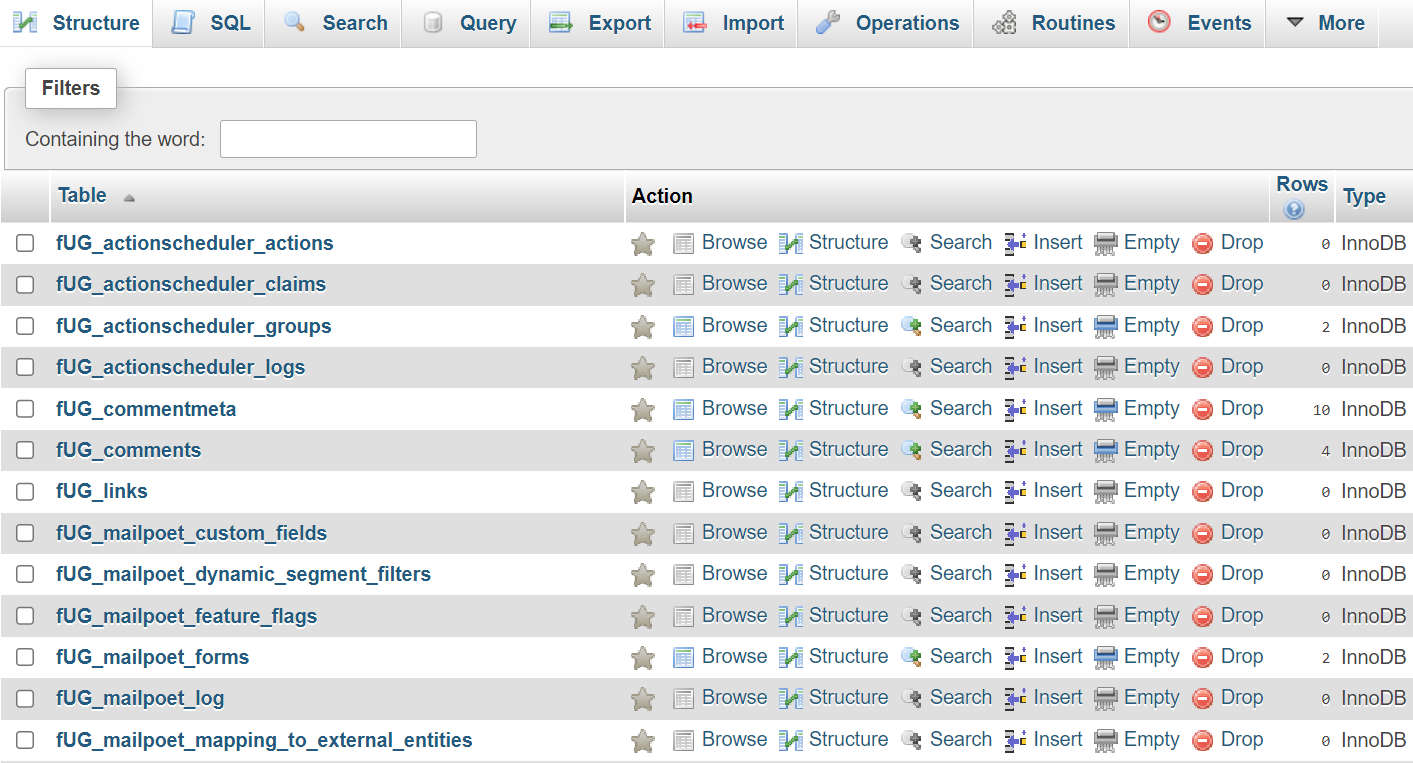Open Structure view for fUG_mailpoet_custom_fields
This screenshot has height=763, width=1413.
(847, 532)
